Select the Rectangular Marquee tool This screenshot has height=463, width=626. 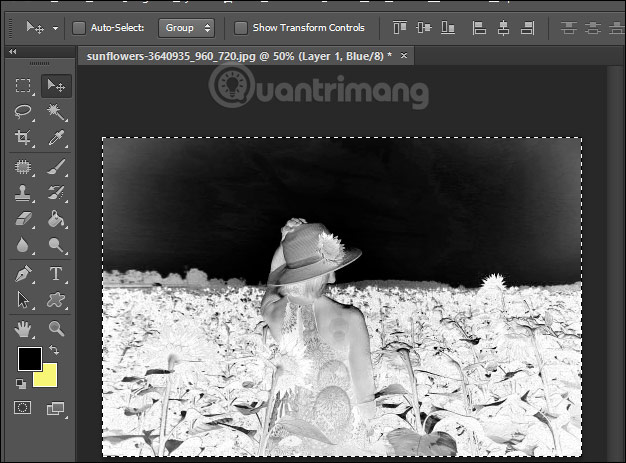(23, 86)
